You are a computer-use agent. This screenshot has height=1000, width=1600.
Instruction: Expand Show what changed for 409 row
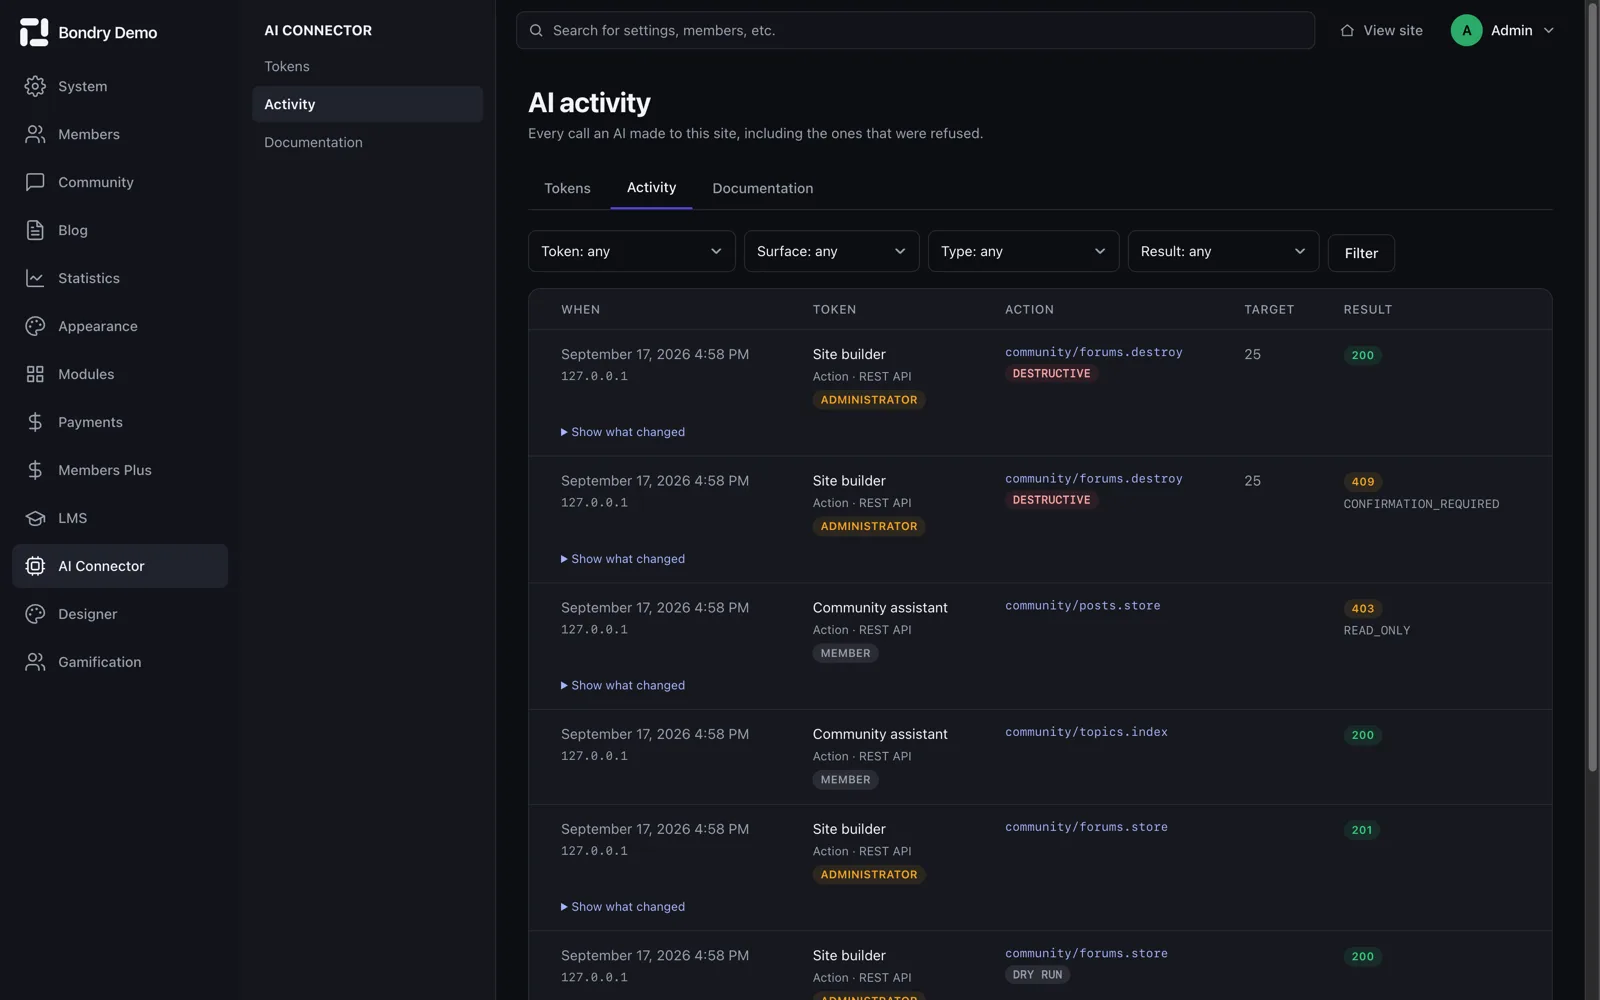(623, 559)
